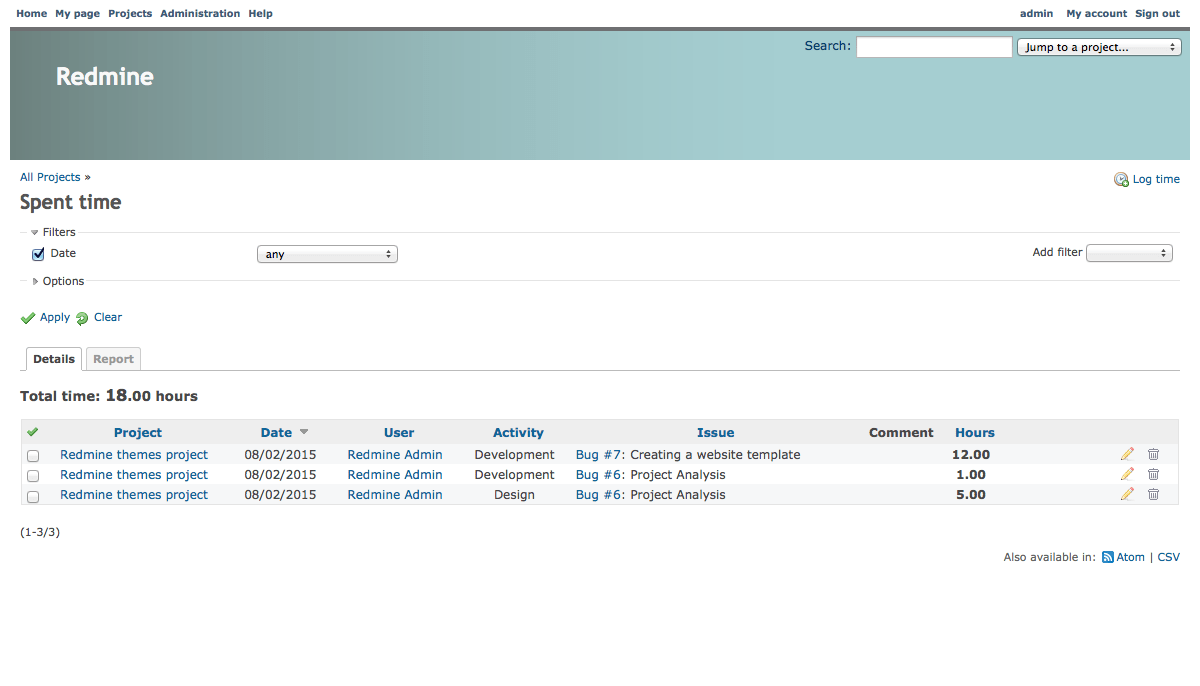Sort by the Date column header
This screenshot has width=1200, height=686.
pos(276,433)
